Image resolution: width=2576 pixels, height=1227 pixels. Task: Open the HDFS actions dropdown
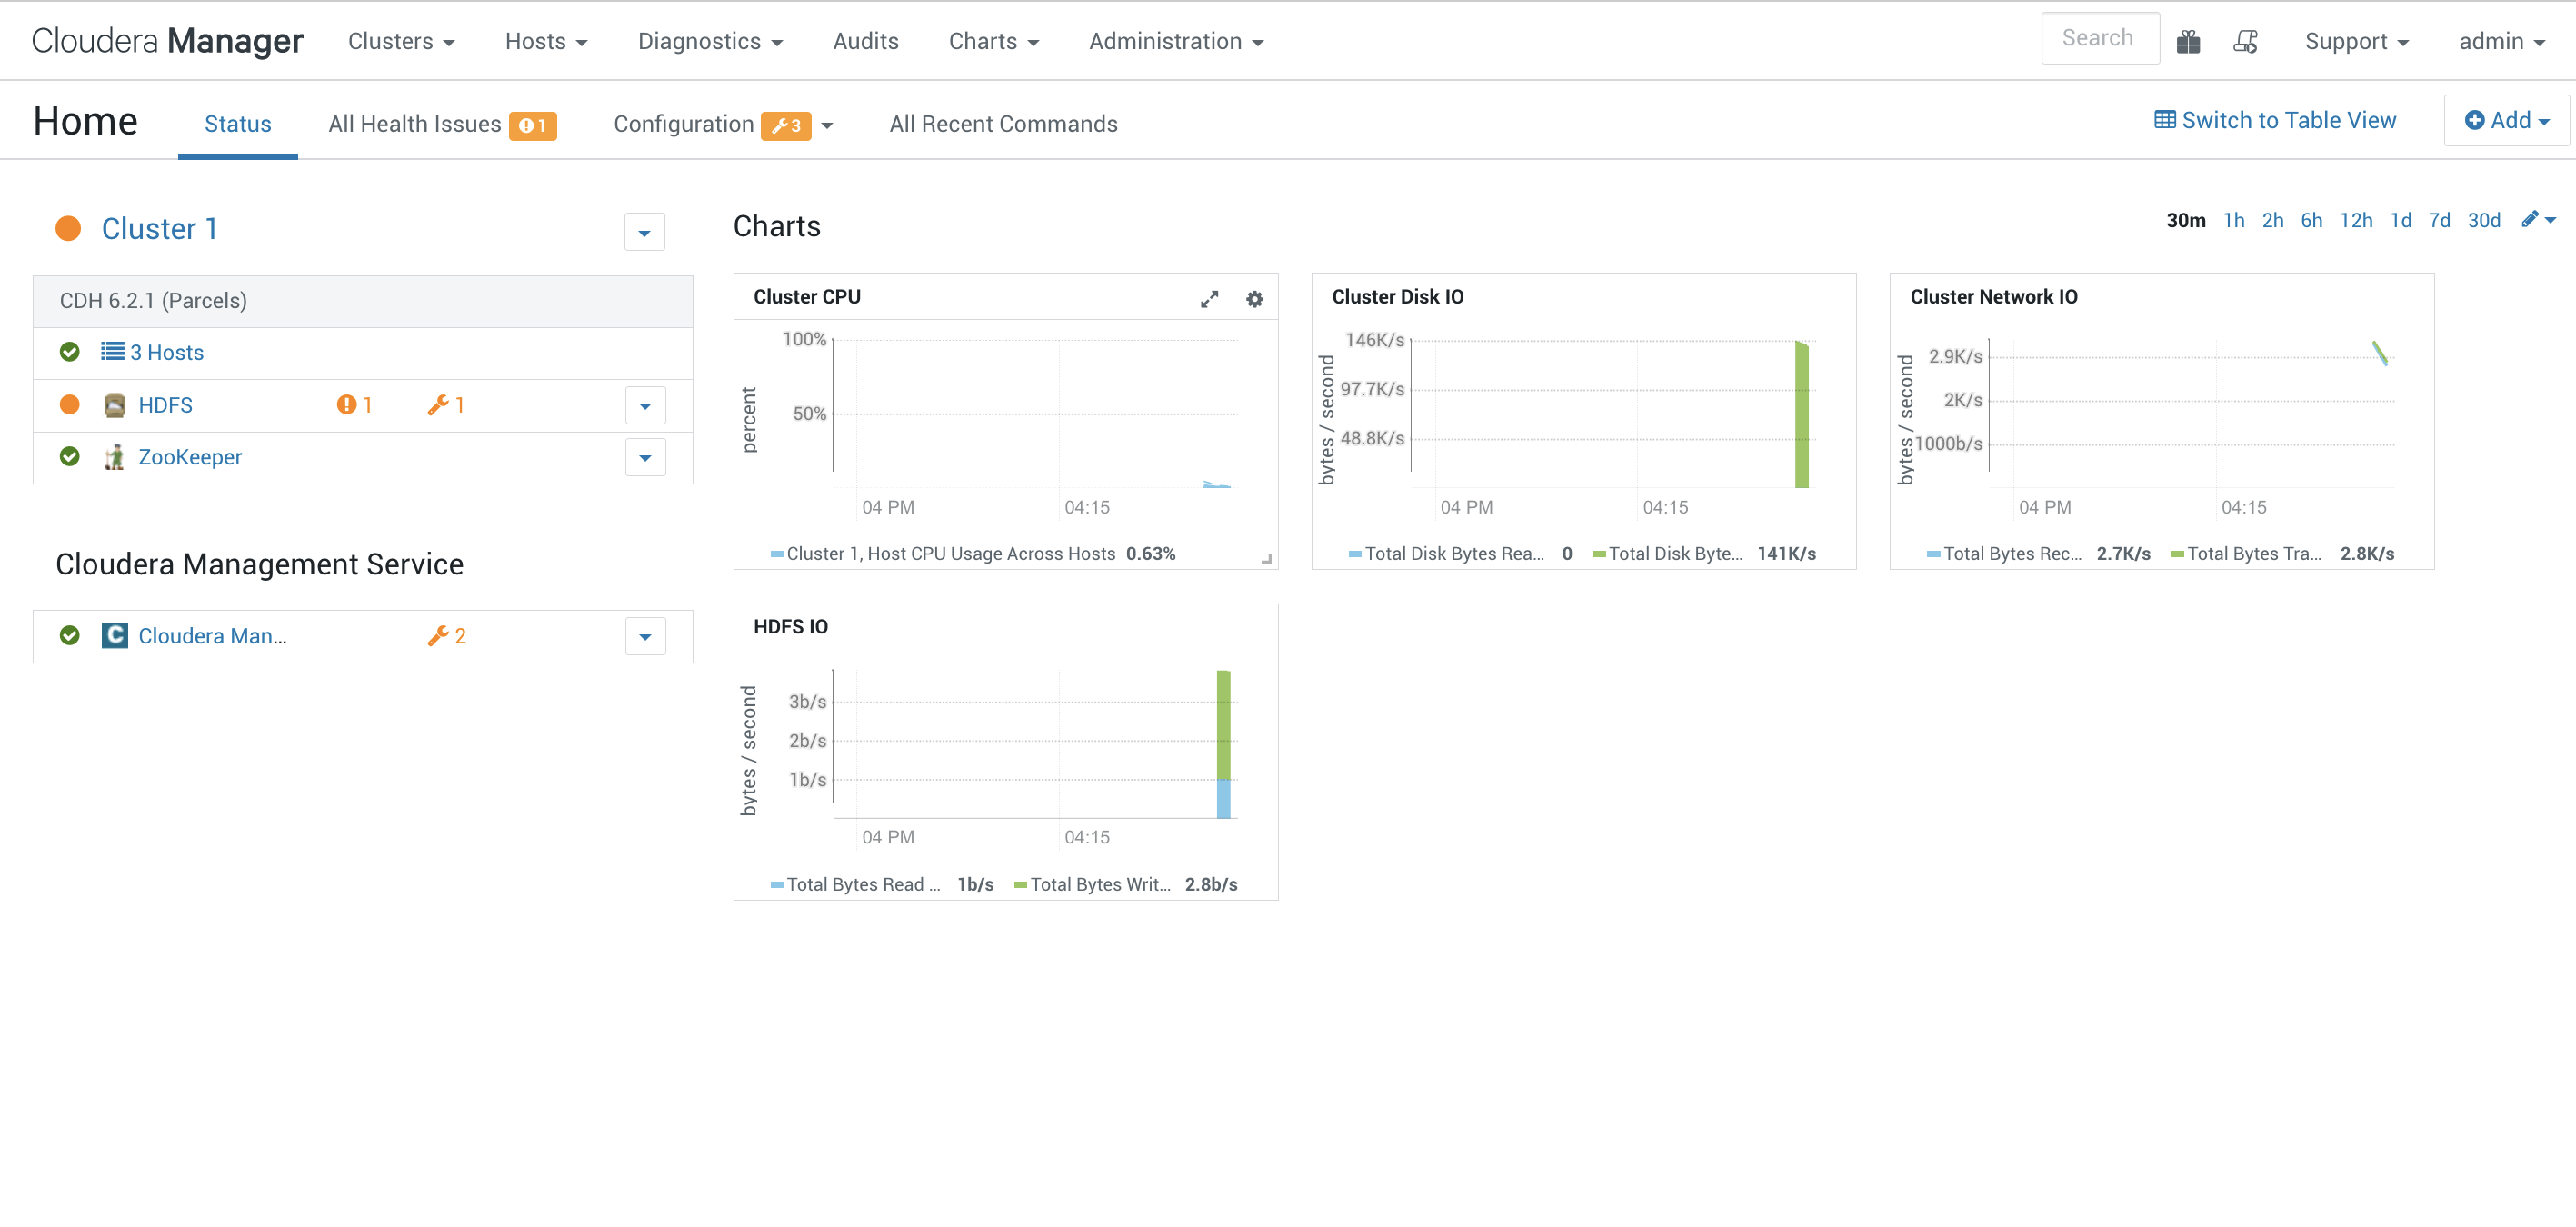(x=645, y=405)
